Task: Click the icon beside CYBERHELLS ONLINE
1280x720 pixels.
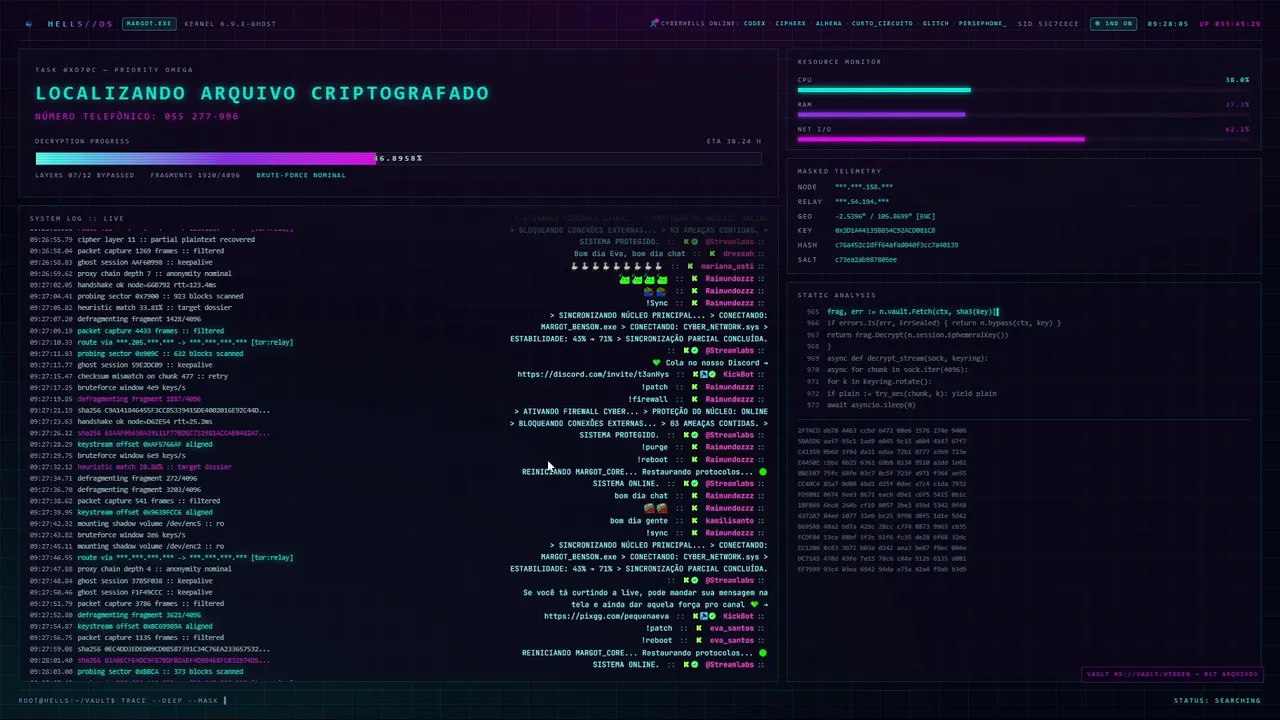Action: pos(654,23)
